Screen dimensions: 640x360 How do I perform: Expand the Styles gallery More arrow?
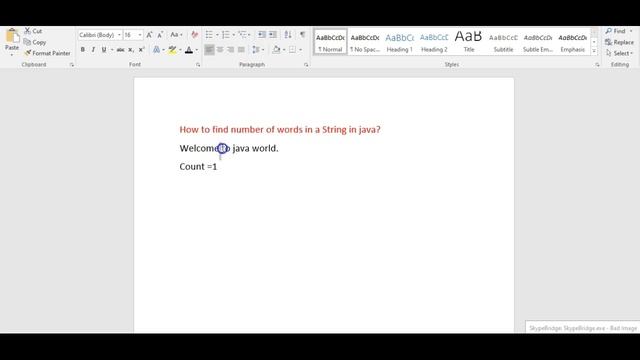[x=594, y=51]
